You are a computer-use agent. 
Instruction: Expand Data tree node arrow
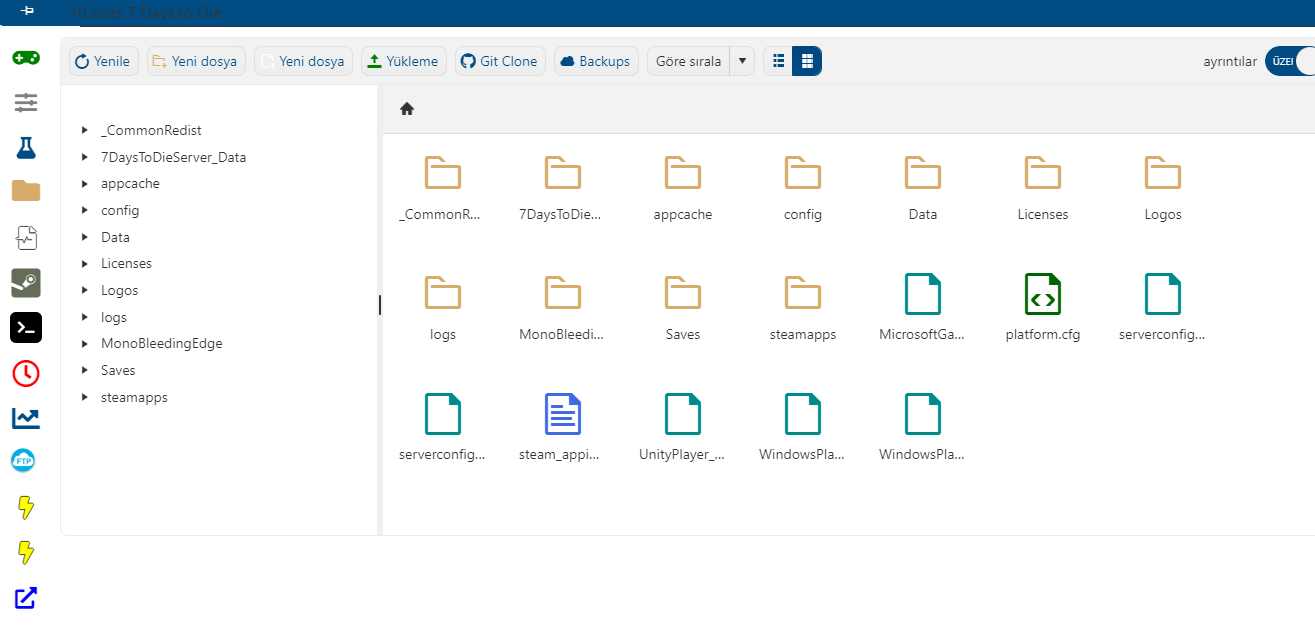coord(85,237)
